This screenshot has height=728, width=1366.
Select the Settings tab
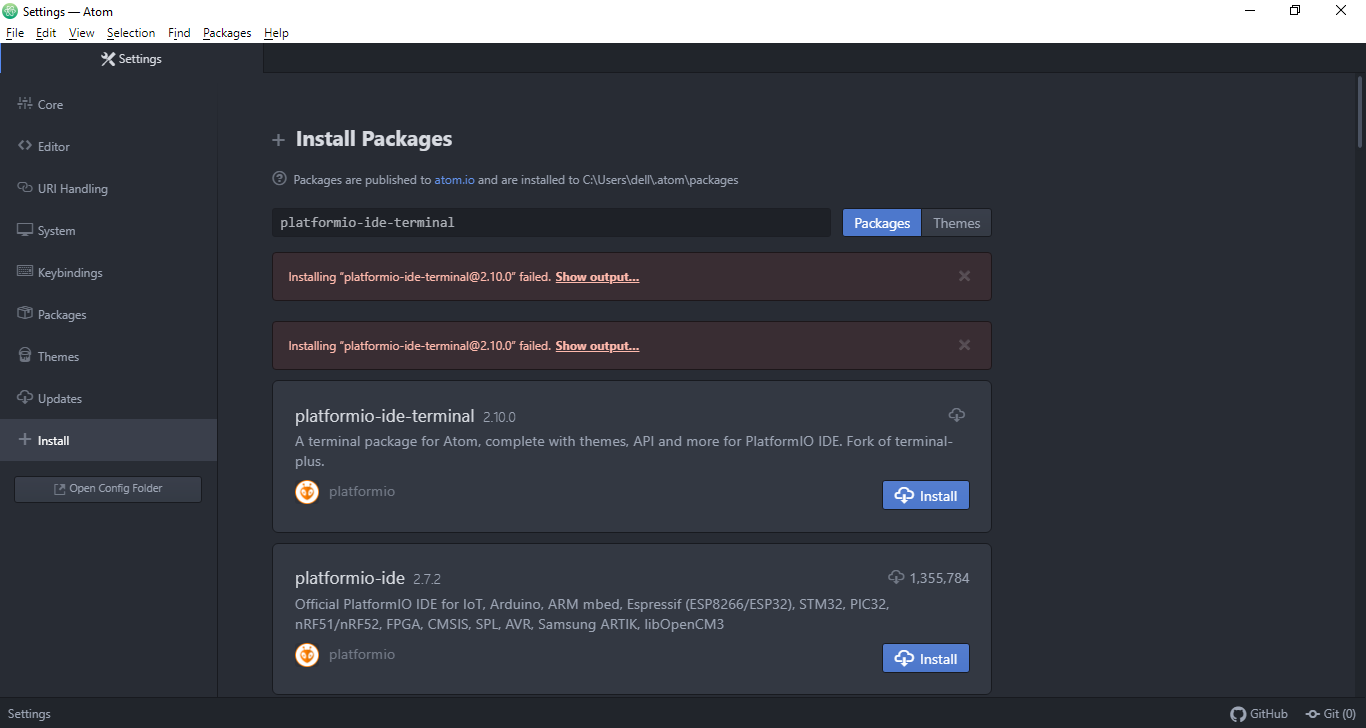click(x=131, y=58)
